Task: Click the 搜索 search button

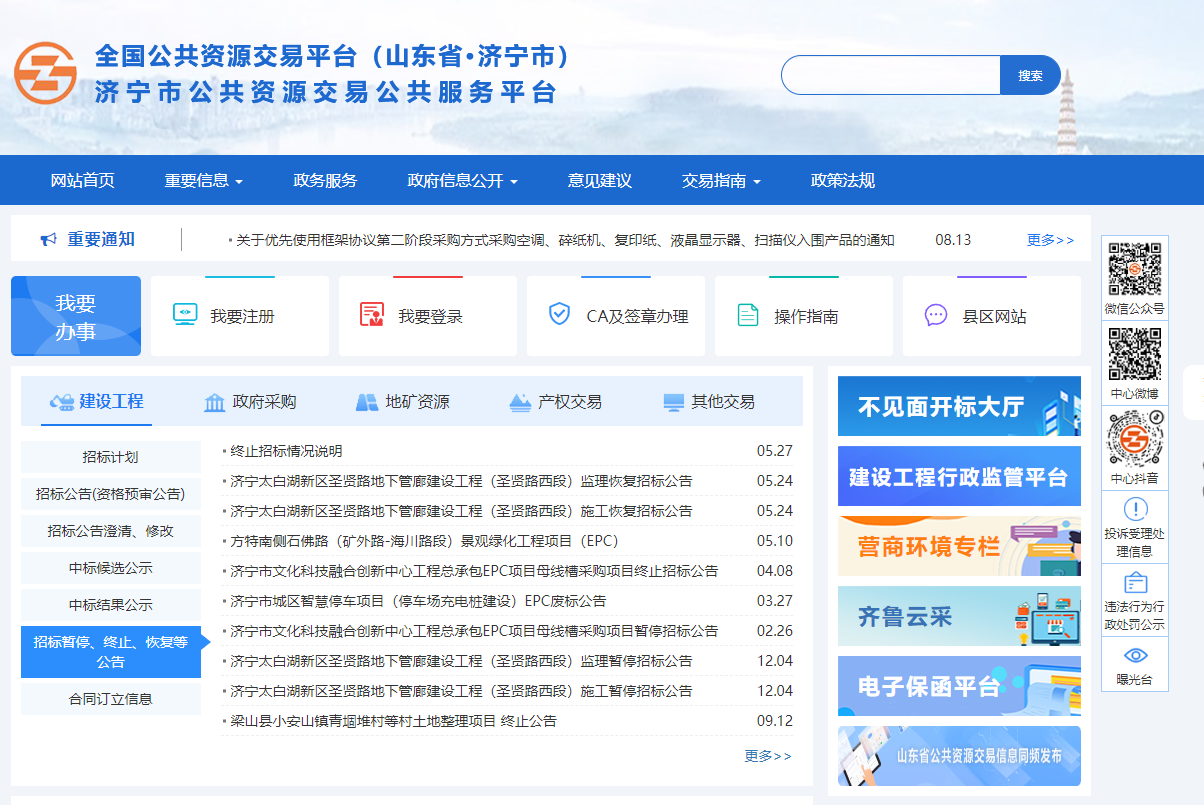Action: click(1030, 74)
